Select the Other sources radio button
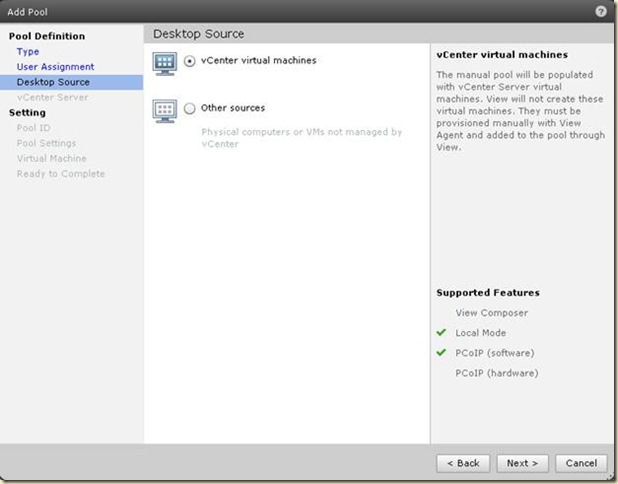The width and height of the screenshot is (618, 484). [190, 109]
